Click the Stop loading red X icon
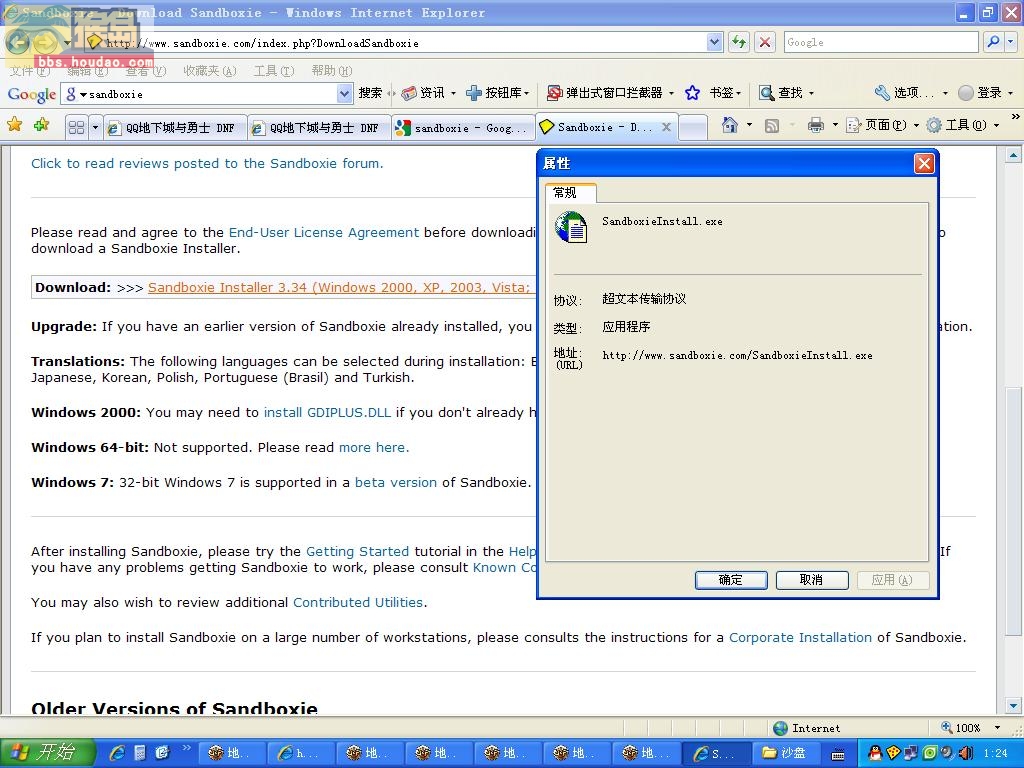Viewport: 1024px width, 768px height. click(x=765, y=42)
